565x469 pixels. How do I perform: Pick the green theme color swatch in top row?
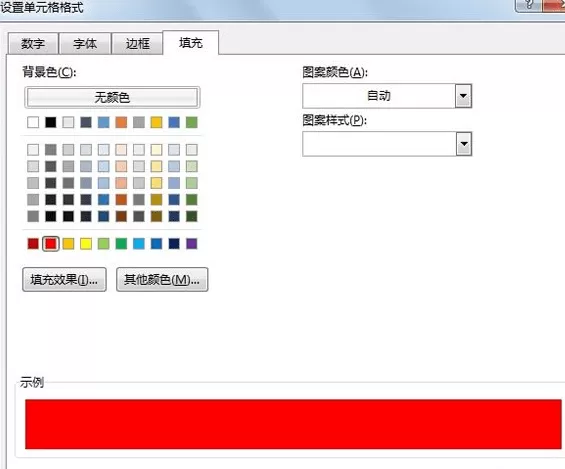[192, 122]
